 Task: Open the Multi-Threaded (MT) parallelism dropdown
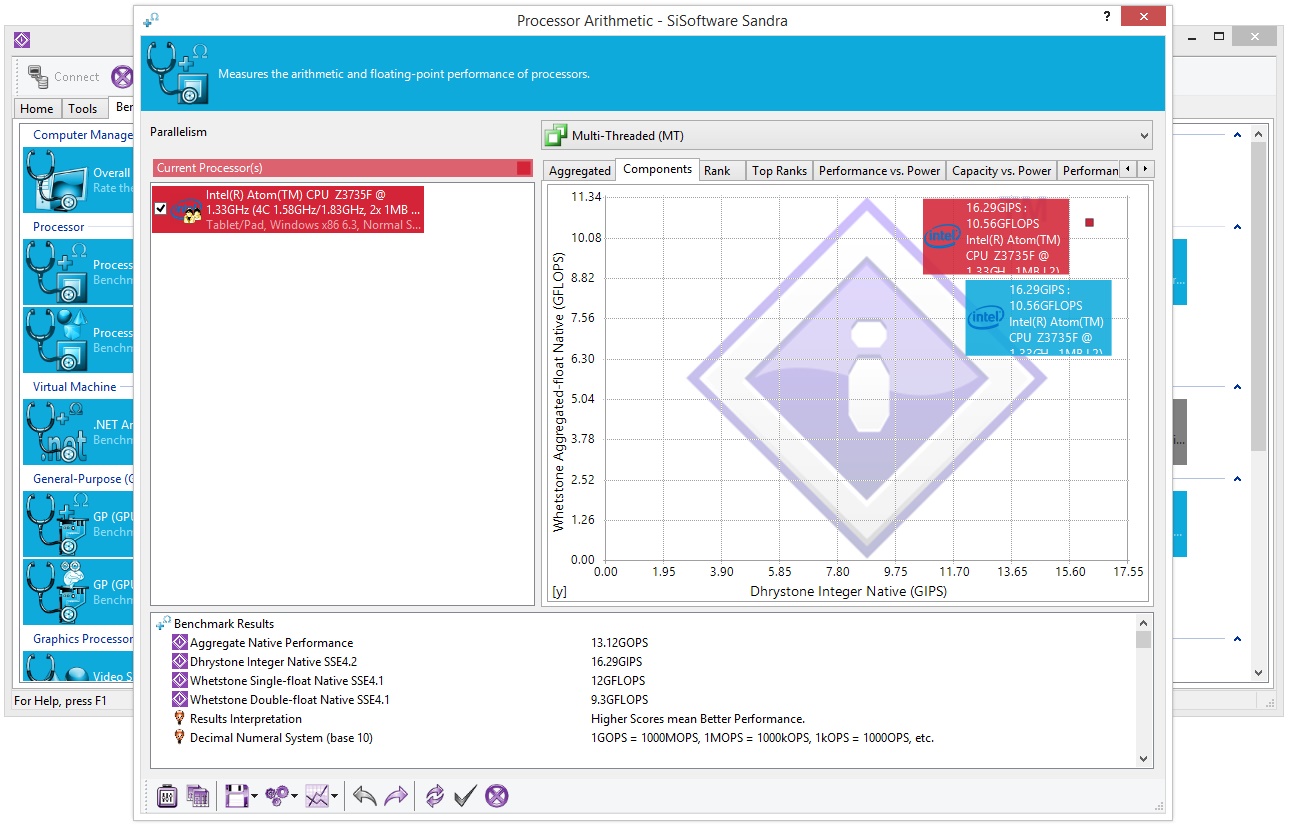[846, 135]
